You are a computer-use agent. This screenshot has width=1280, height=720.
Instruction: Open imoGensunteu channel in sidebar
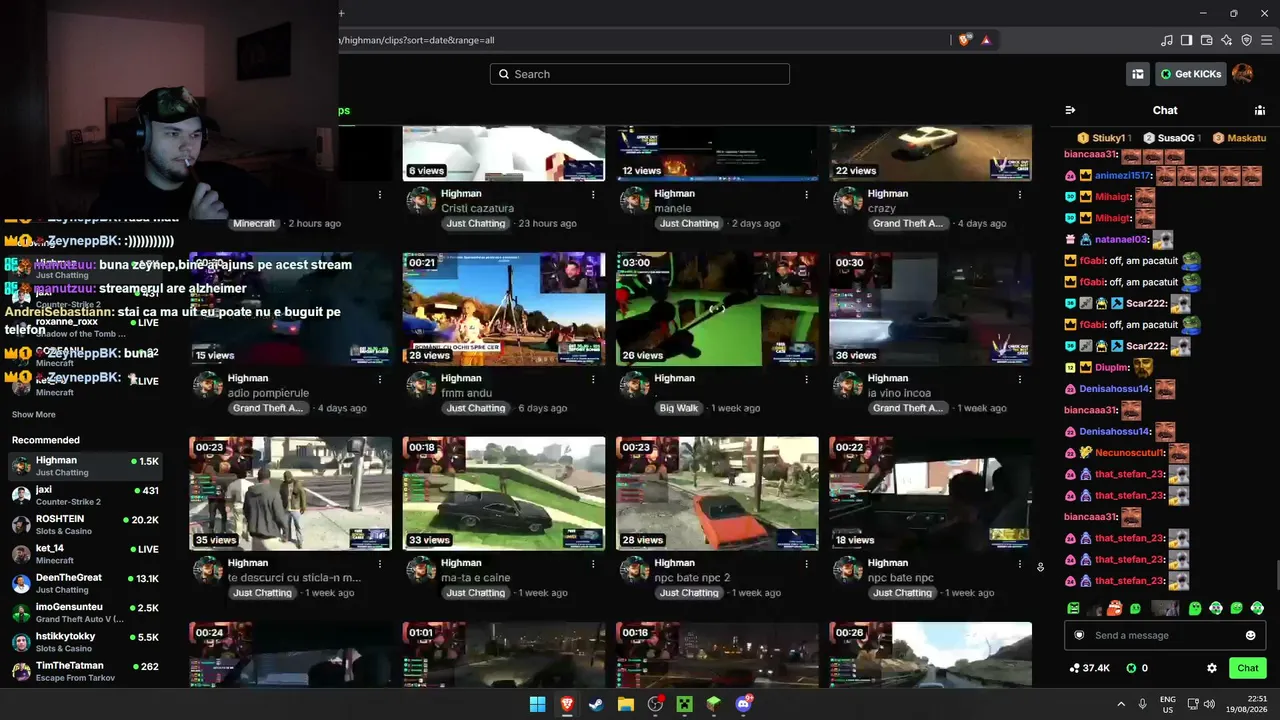(86, 613)
